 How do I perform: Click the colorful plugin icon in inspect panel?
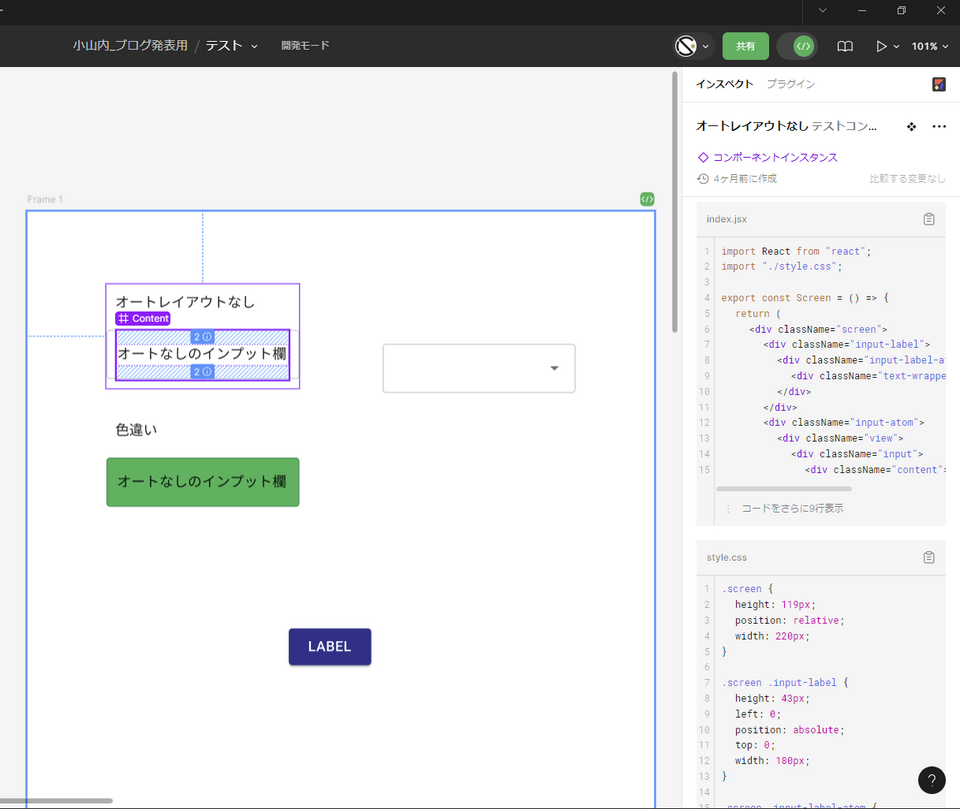point(938,85)
